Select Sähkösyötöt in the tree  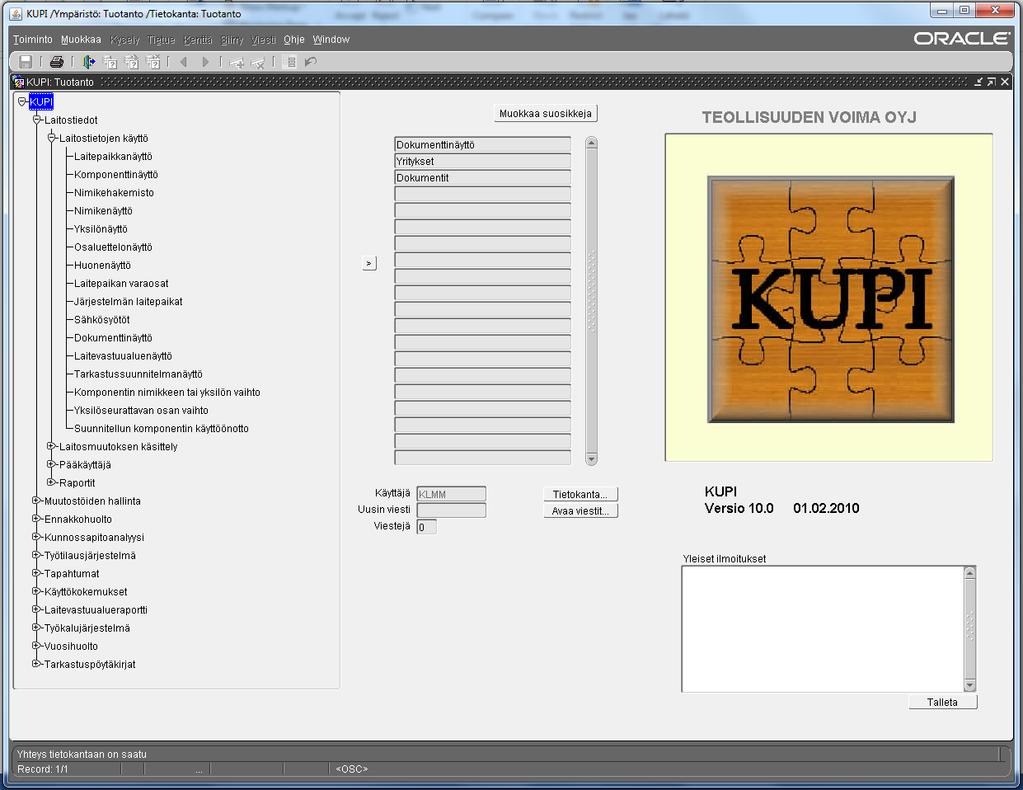pyautogui.click(x=102, y=320)
